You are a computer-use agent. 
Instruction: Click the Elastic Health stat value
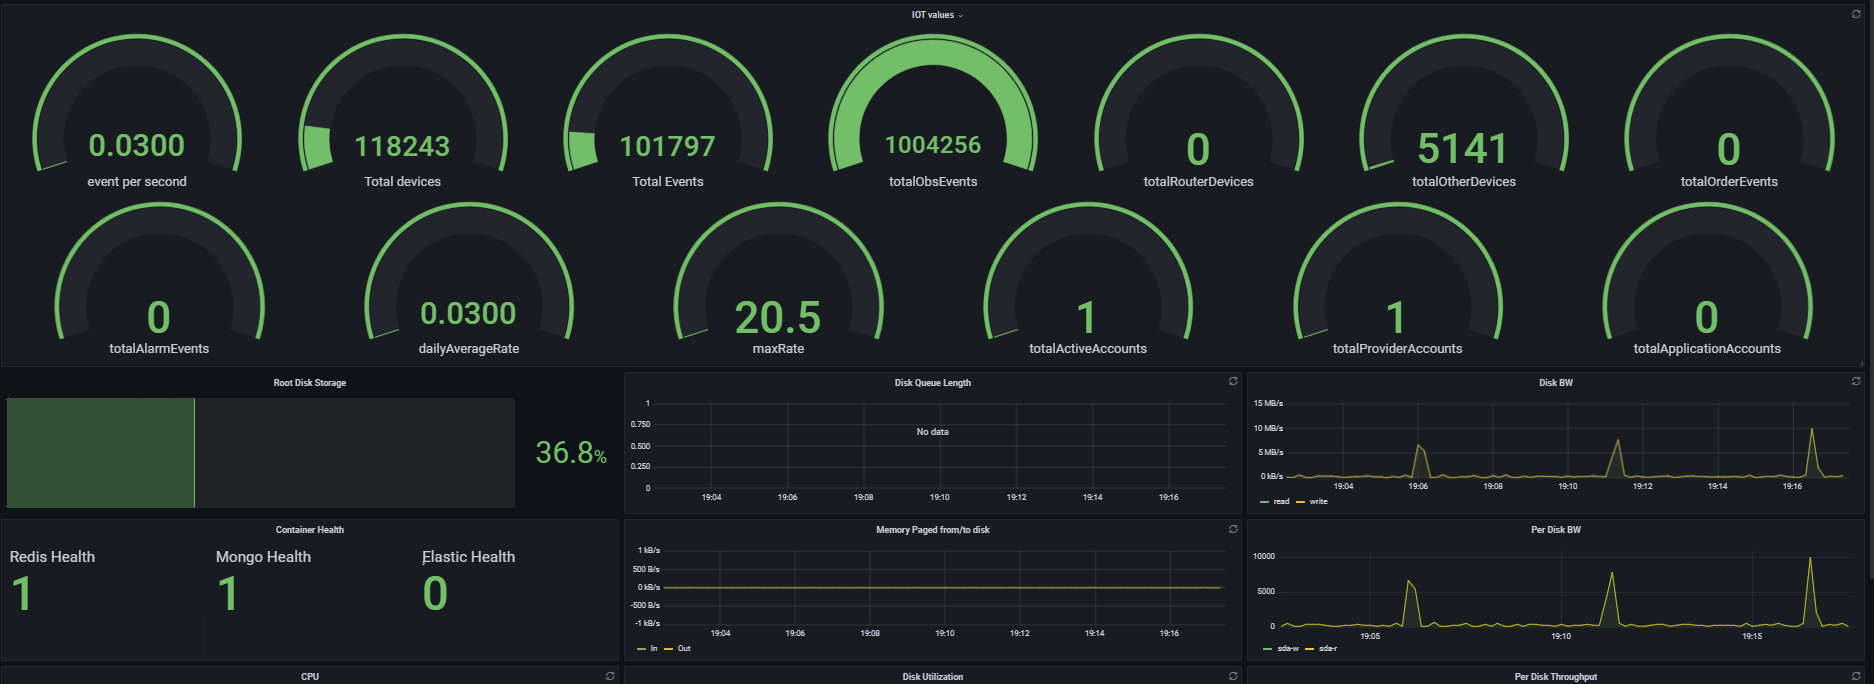[x=435, y=594]
